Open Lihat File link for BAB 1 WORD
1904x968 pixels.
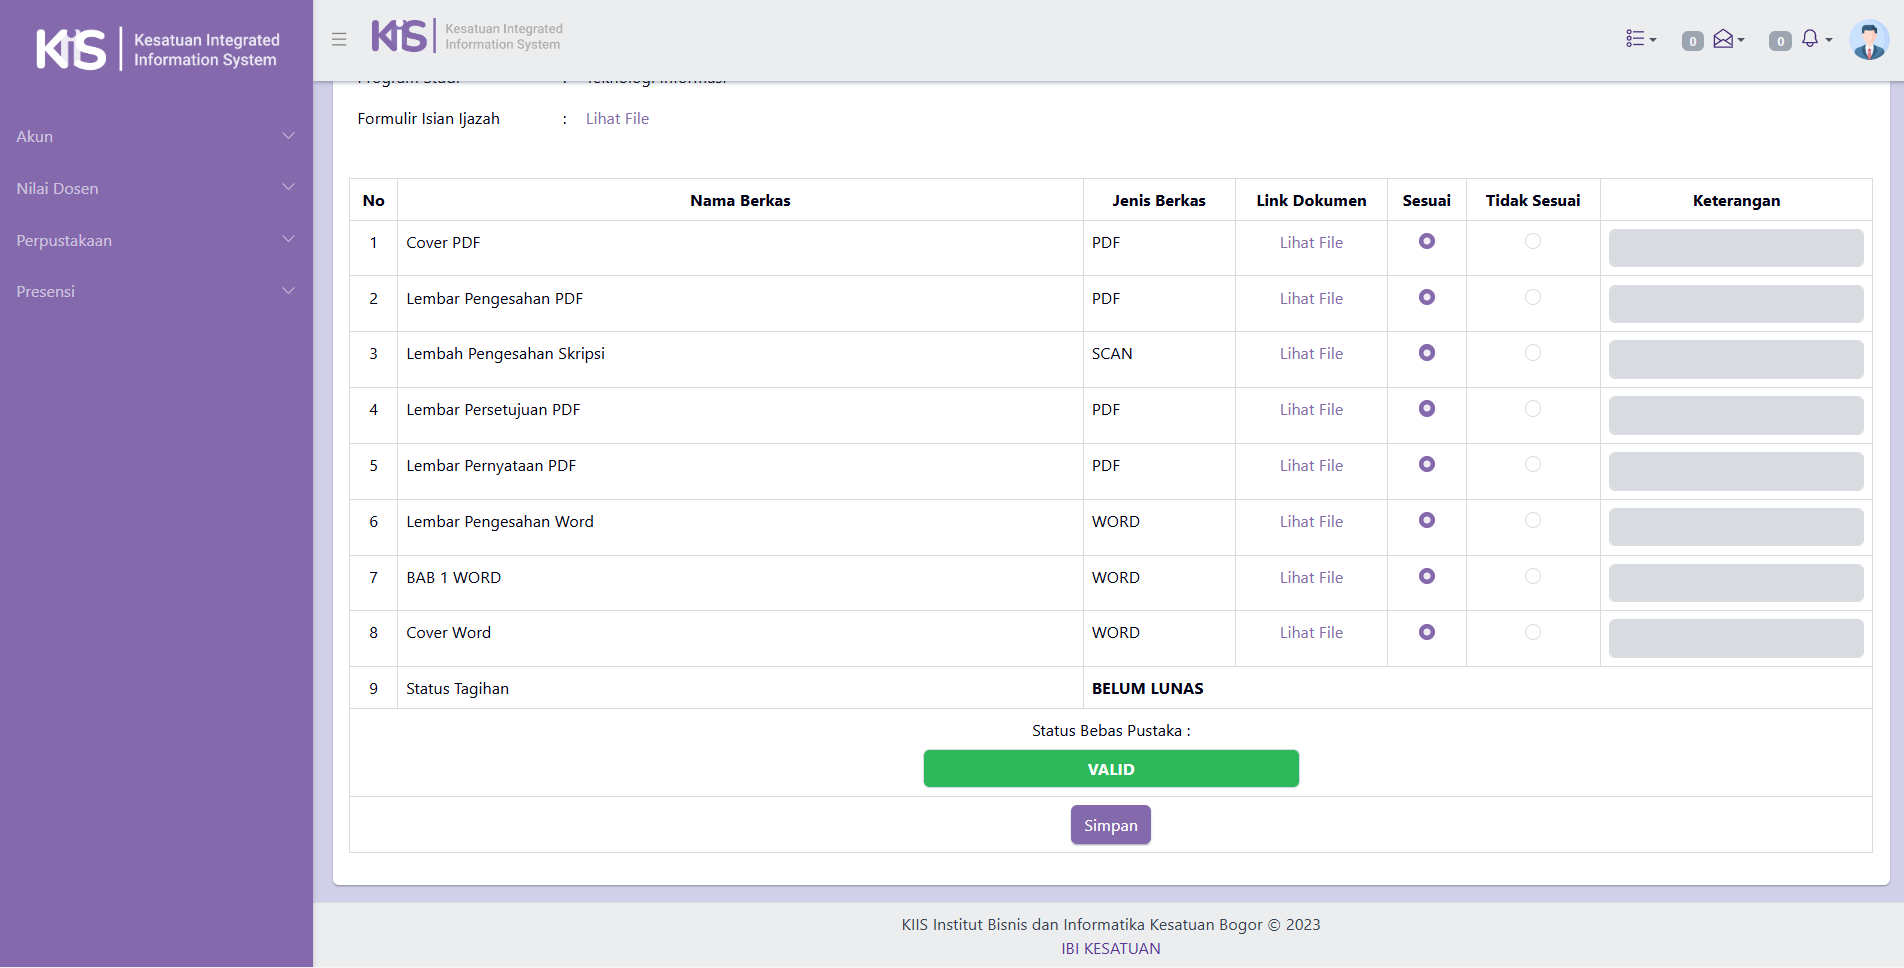1311,577
